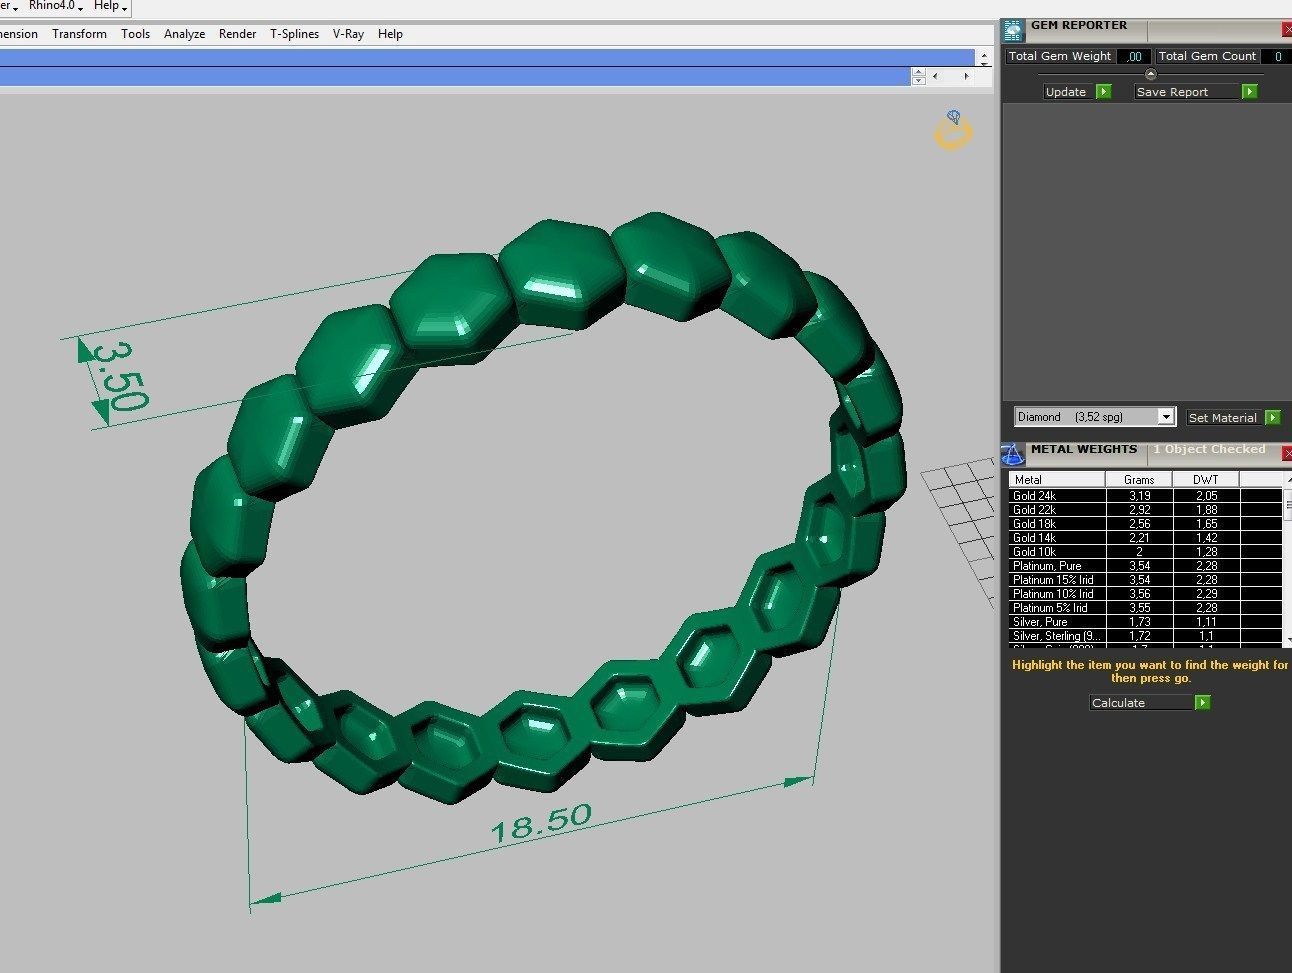The height and width of the screenshot is (973, 1292).
Task: Select the Platinum, Pure row
Action: (x=1146, y=566)
